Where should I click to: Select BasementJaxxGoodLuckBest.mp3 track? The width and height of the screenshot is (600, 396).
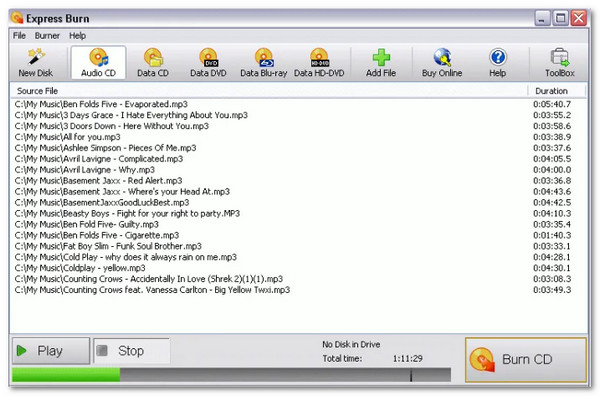(x=102, y=202)
